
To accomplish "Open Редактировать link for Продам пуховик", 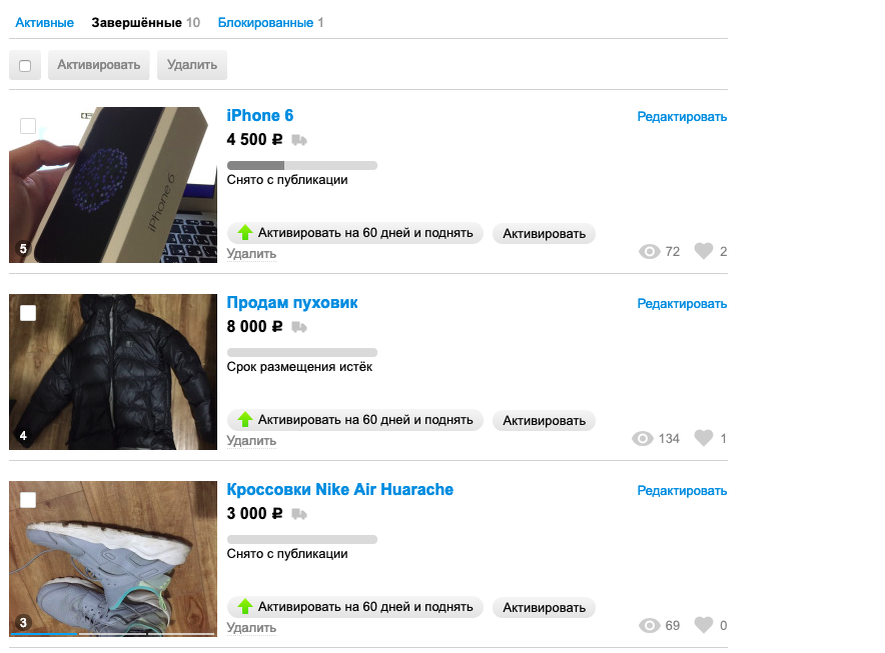I will [682, 304].
